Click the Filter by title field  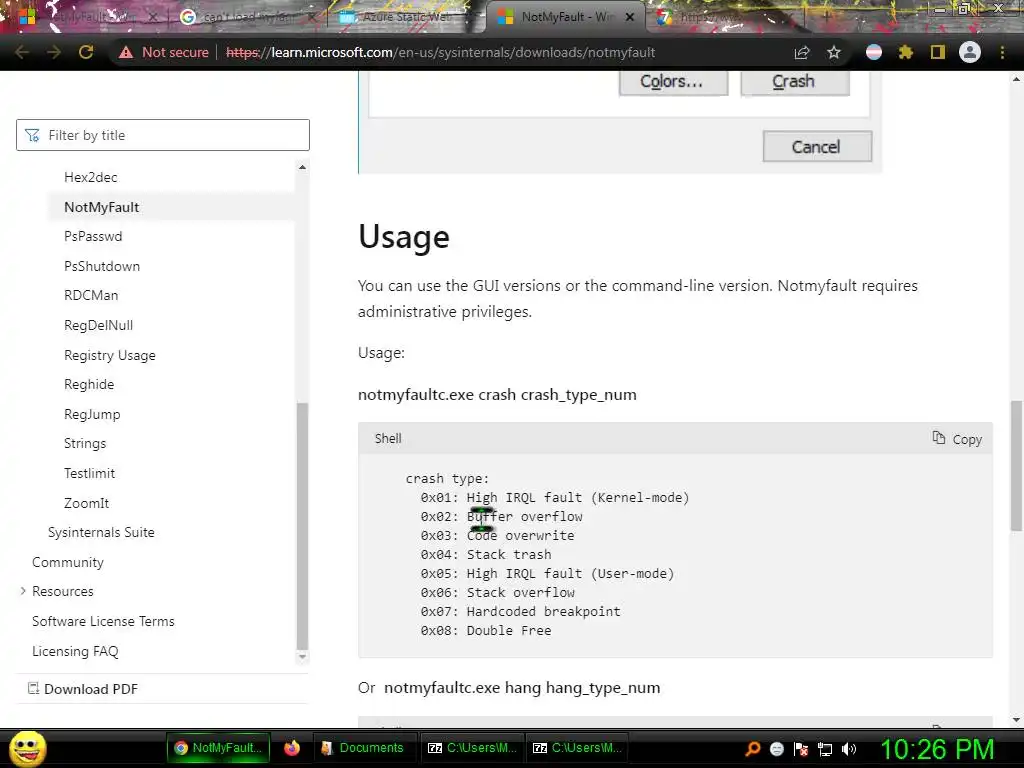click(x=163, y=135)
